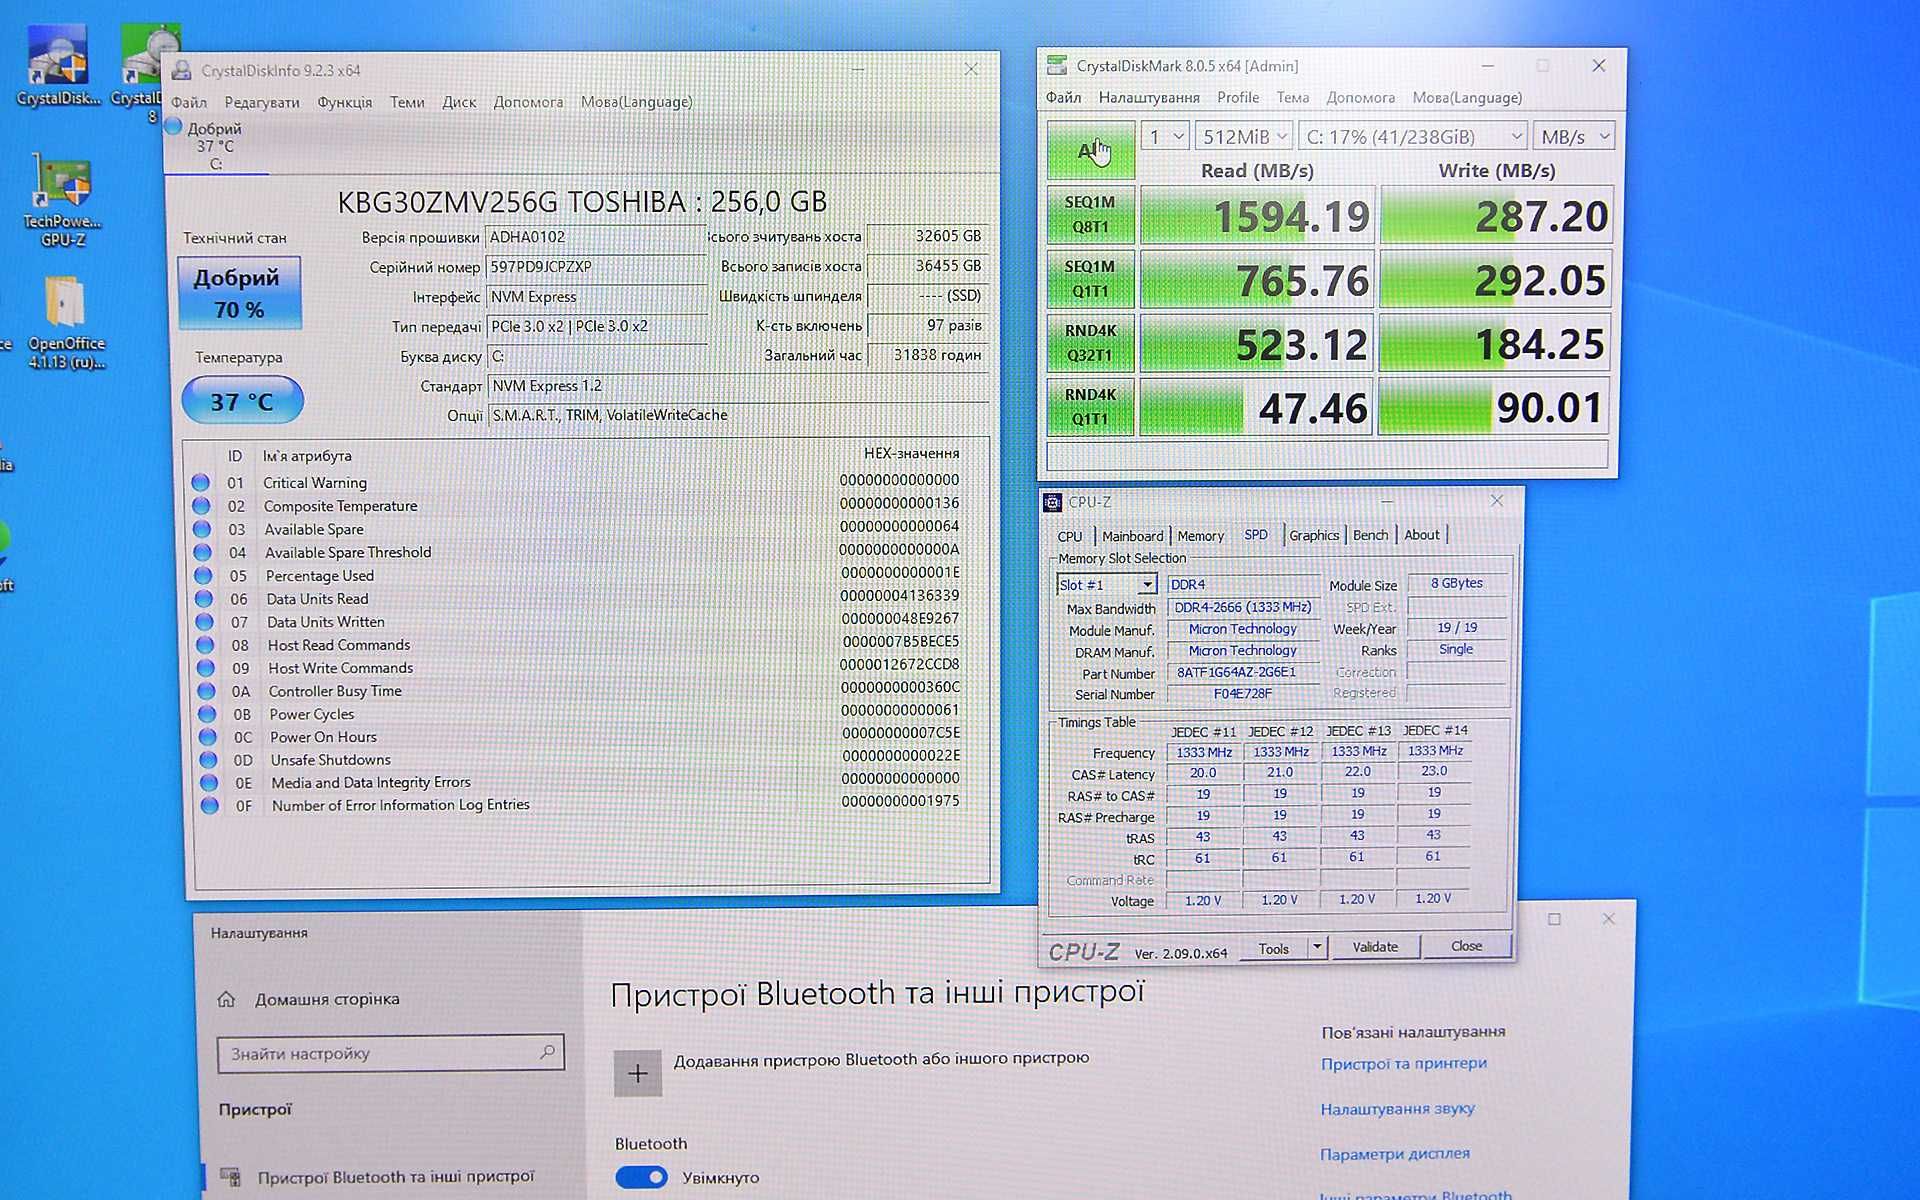Click Validate button in CPU-Z
Screen dimensions: 1920x1200
pos(1375,946)
